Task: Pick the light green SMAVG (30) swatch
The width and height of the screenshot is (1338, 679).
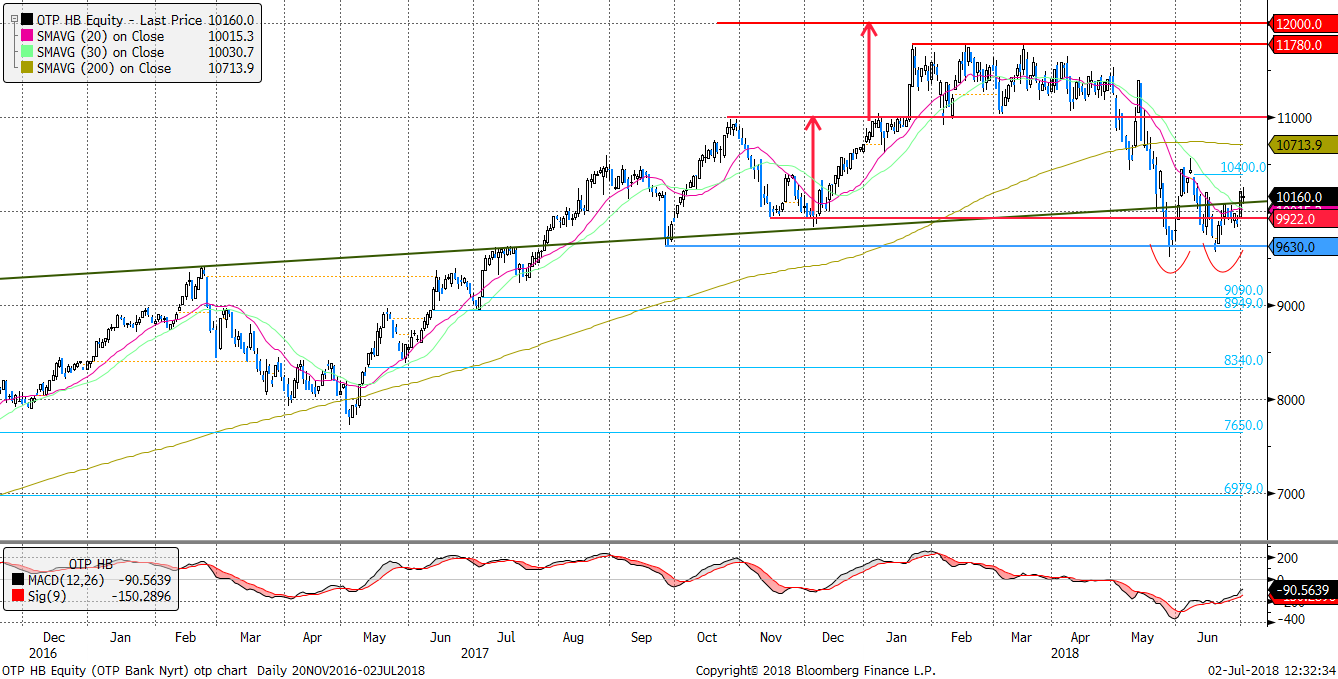Action: pos(25,52)
